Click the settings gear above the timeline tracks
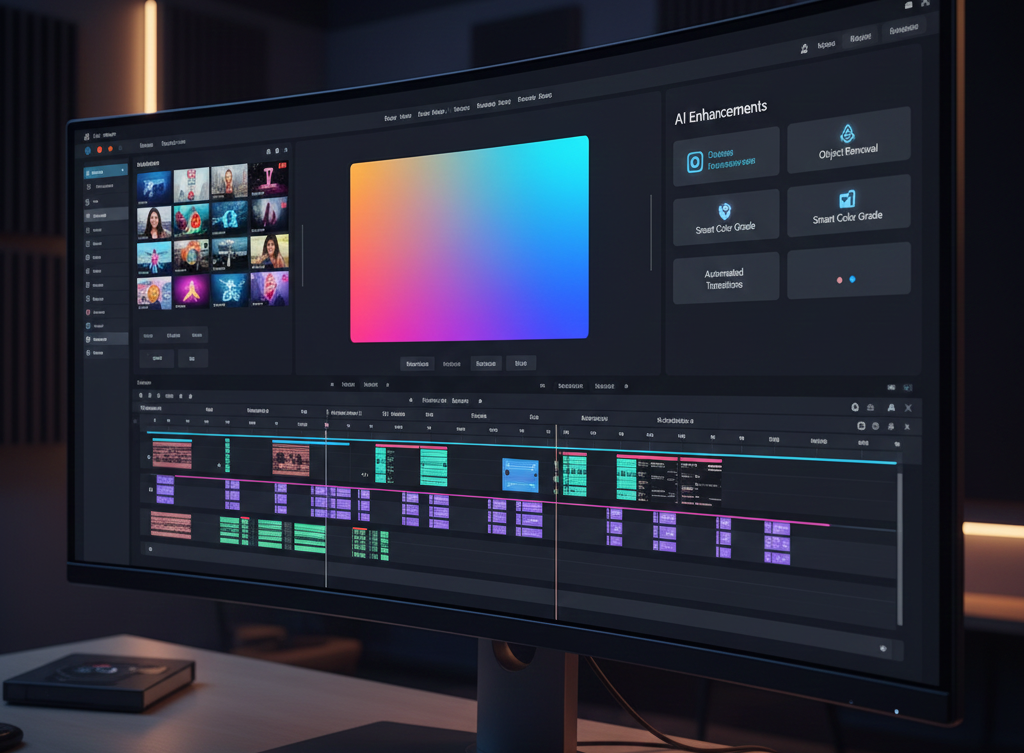The image size is (1024, 753). [856, 406]
